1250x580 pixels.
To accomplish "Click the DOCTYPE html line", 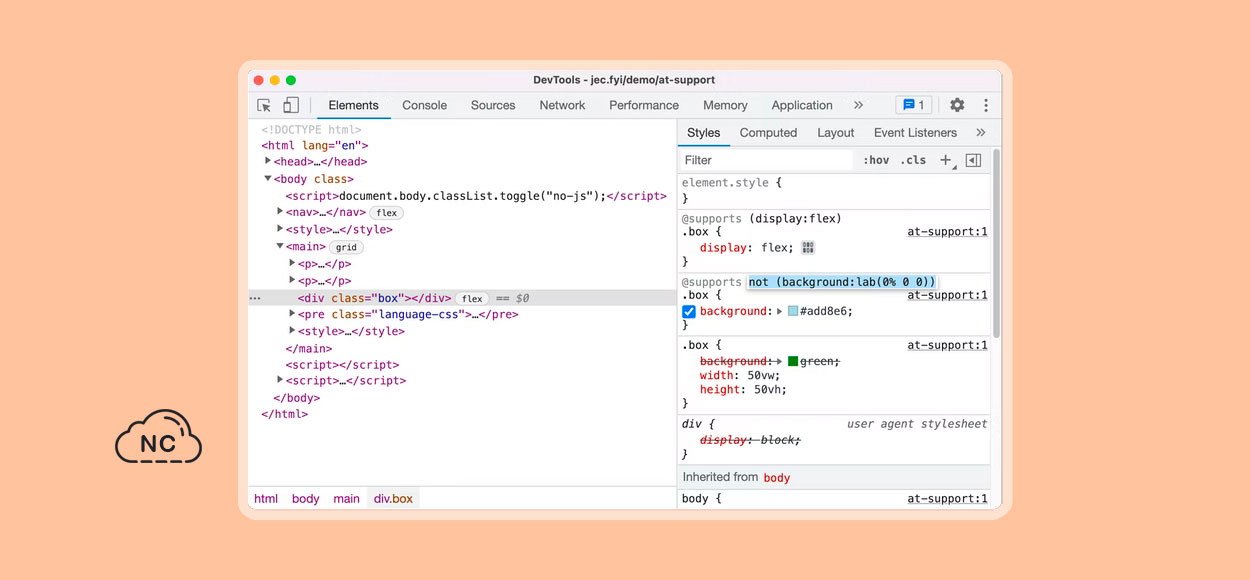I will (311, 130).
